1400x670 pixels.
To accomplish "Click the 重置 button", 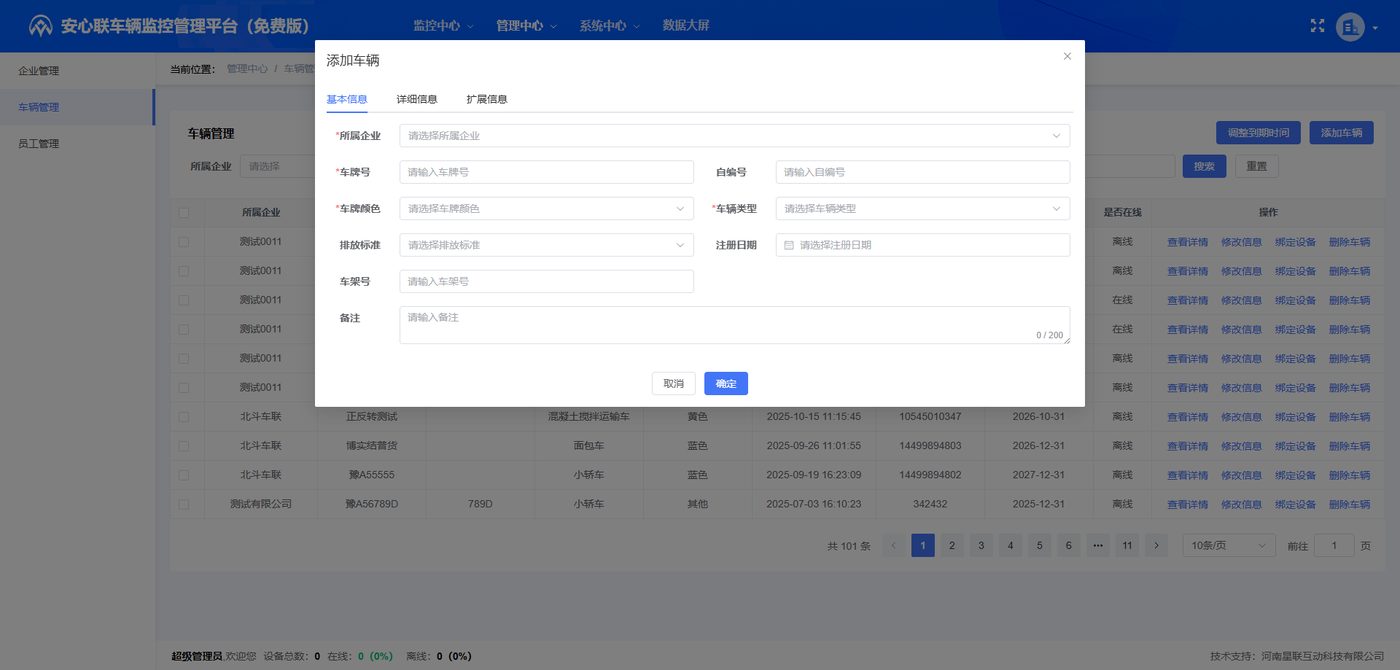I will [x=1257, y=166].
